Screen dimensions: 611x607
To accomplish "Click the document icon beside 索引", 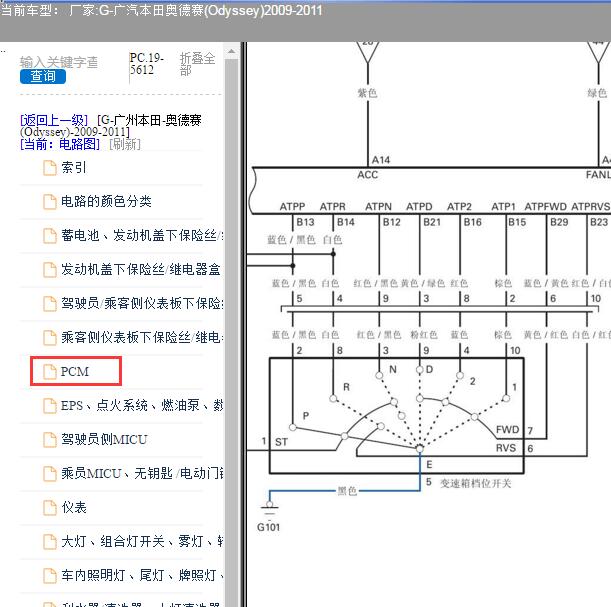I will pos(50,168).
